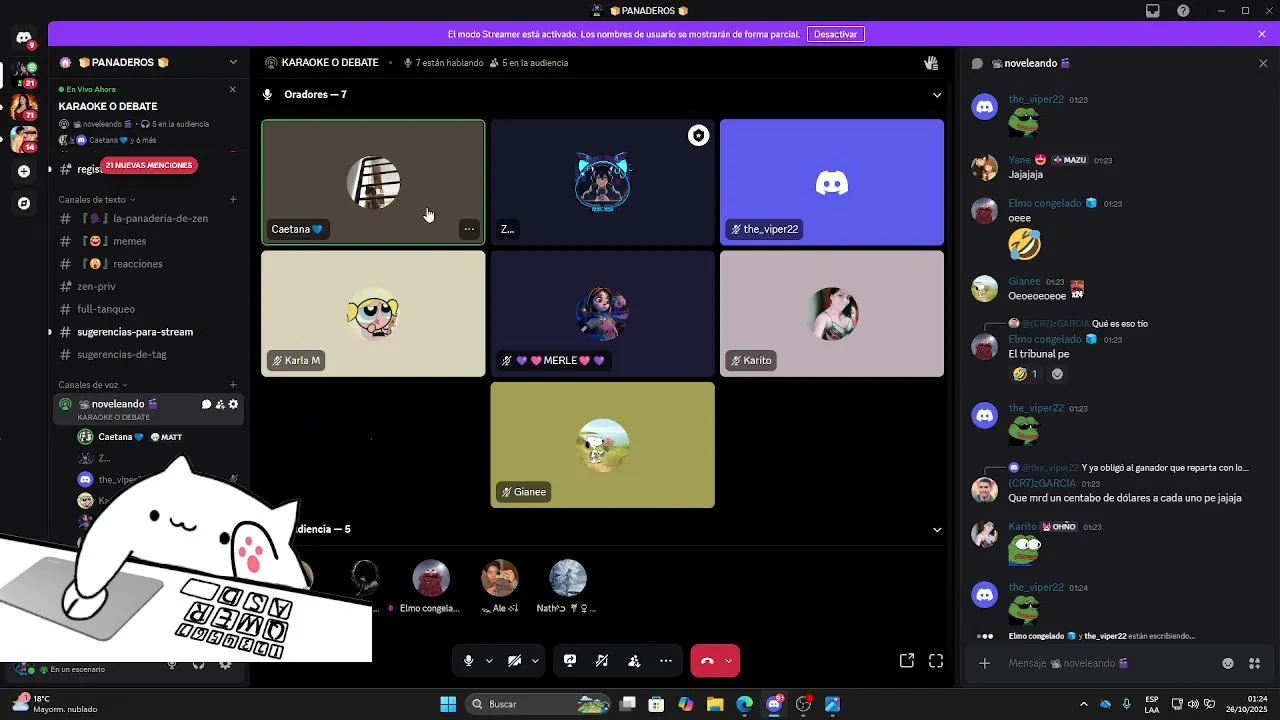This screenshot has width=1280, height=720.
Task: Open Discord inbox icon in title bar
Action: 1153,11
